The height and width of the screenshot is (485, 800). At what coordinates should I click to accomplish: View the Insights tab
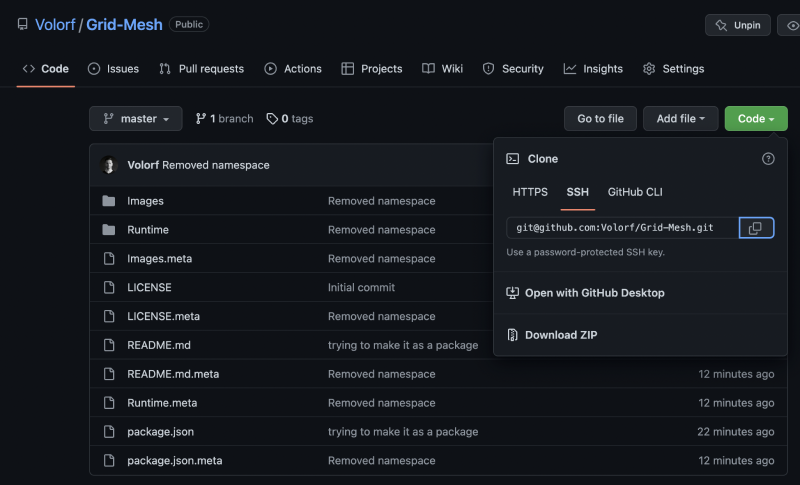click(x=593, y=69)
